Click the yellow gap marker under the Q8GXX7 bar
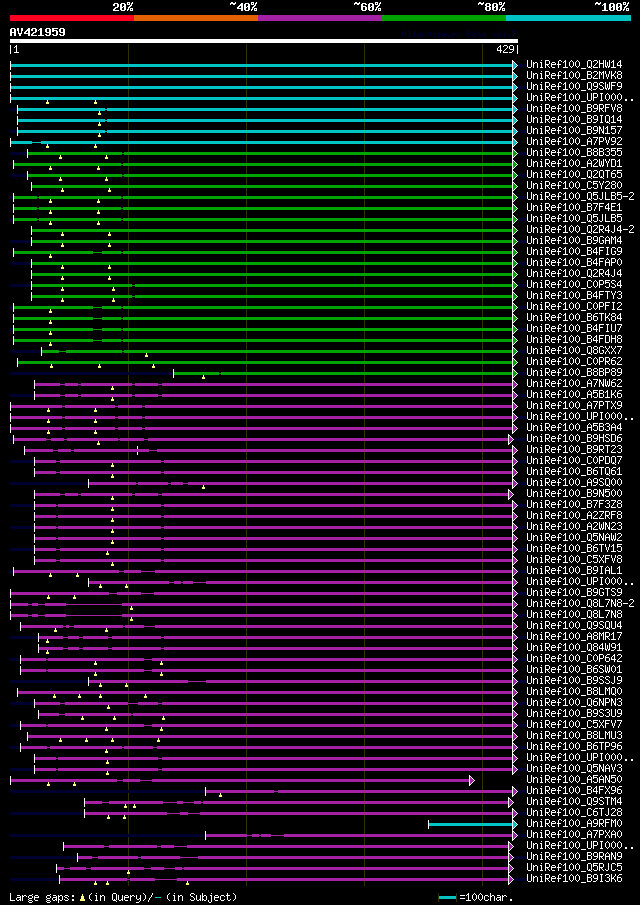The image size is (640, 905). [x=147, y=355]
